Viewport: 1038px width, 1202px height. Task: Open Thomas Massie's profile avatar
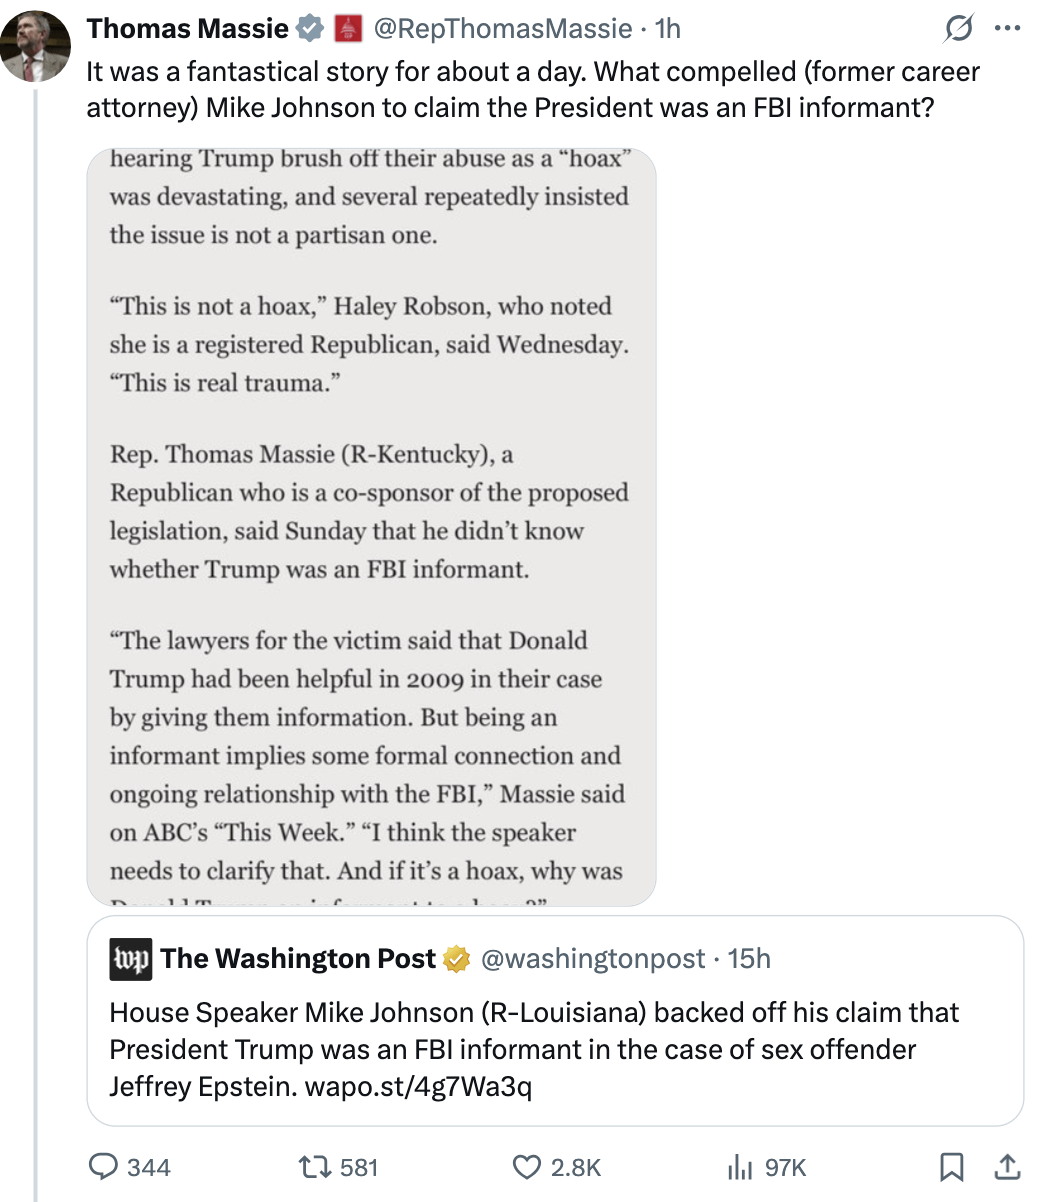35,46
